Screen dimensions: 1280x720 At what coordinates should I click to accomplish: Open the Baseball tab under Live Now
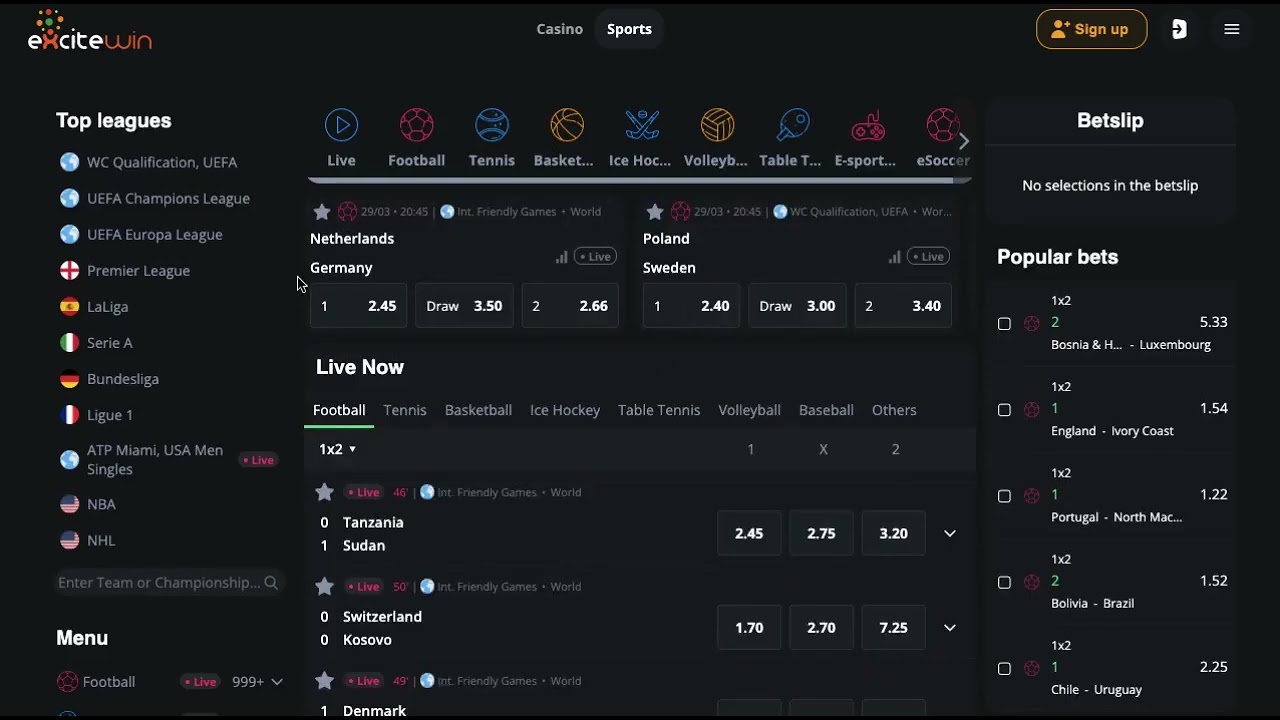tap(826, 410)
